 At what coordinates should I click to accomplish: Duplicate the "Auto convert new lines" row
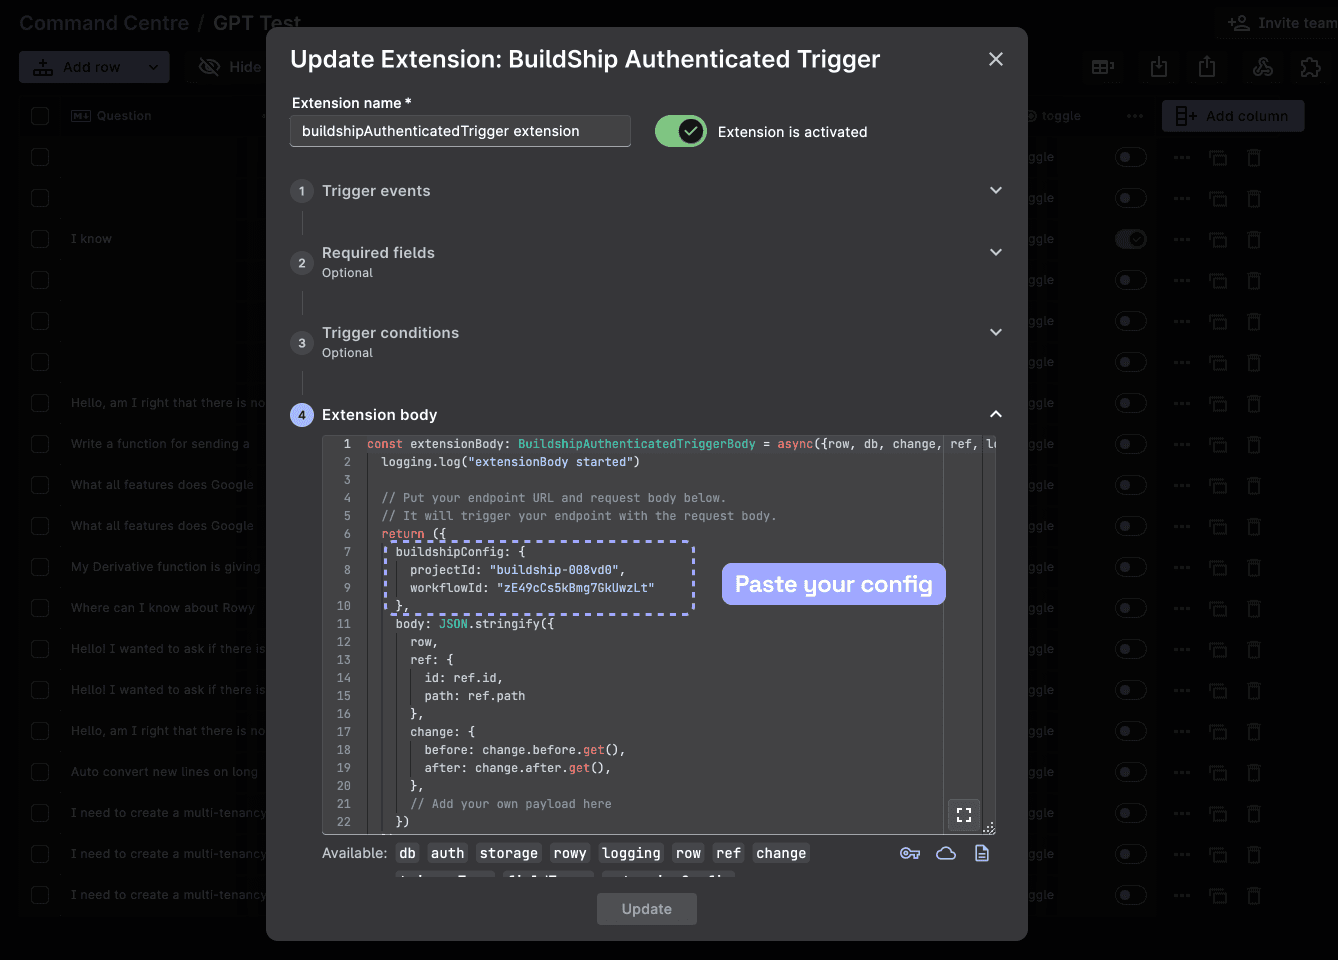pyautogui.click(x=1218, y=772)
